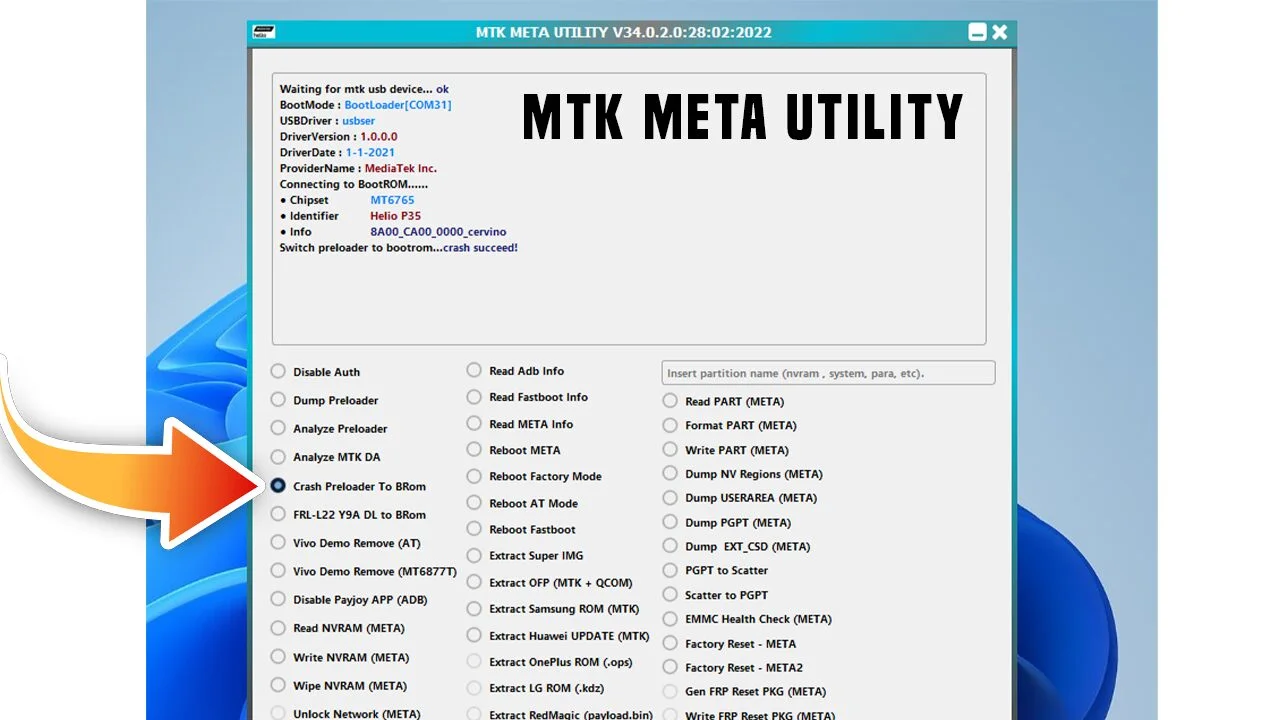Select Dump Preloader
Image resolution: width=1280 pixels, height=720 pixels.
click(278, 400)
